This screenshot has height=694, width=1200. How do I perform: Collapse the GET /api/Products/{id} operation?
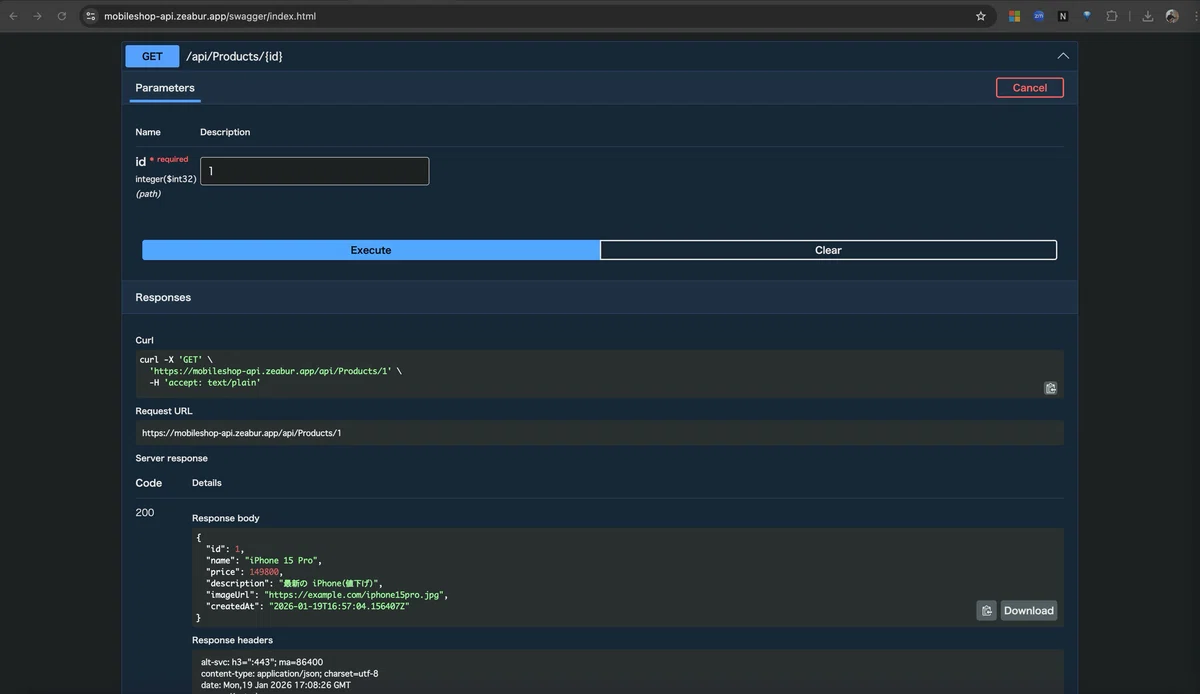pos(1063,56)
